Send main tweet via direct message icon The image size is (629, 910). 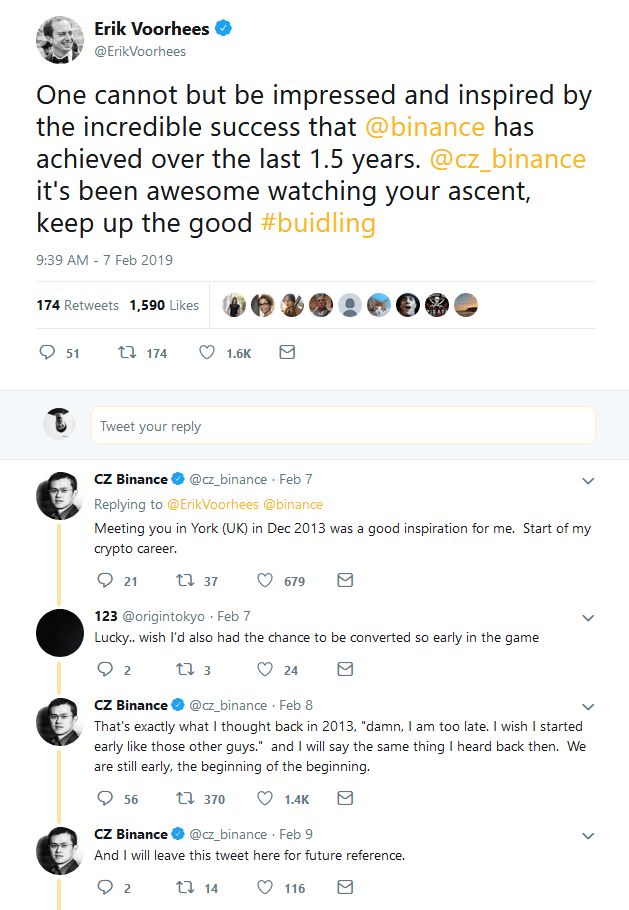point(287,353)
